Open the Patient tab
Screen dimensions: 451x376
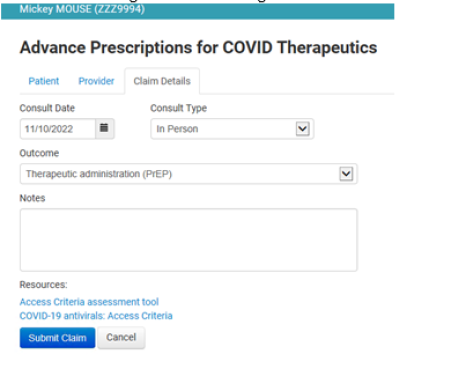44,81
